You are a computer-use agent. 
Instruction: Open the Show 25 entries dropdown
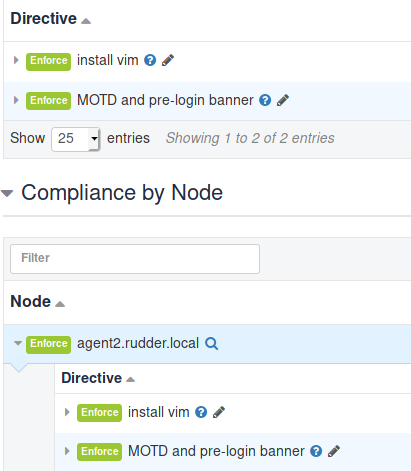76,139
